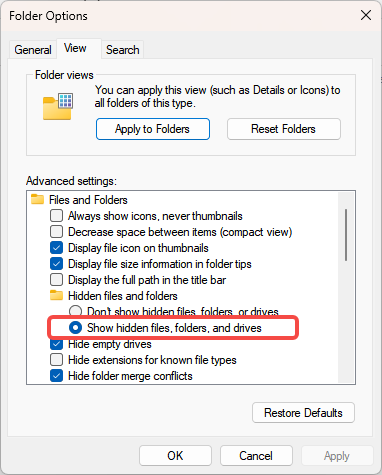Viewport: 382px width, 475px height.
Task: Click the Advanced settings scrollbar thumb
Action: point(346,235)
